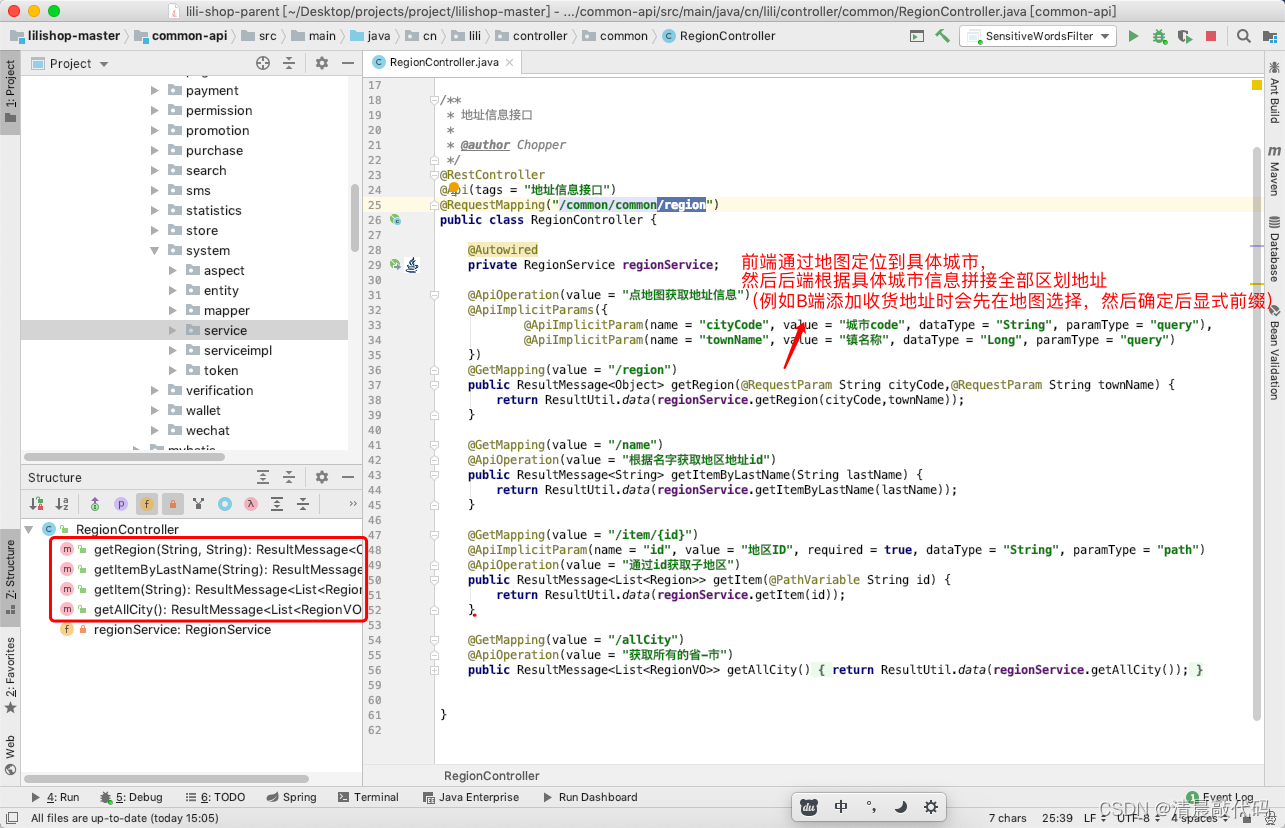The height and width of the screenshot is (828, 1285).
Task: Expand the serviceimpl folder
Action: [173, 351]
